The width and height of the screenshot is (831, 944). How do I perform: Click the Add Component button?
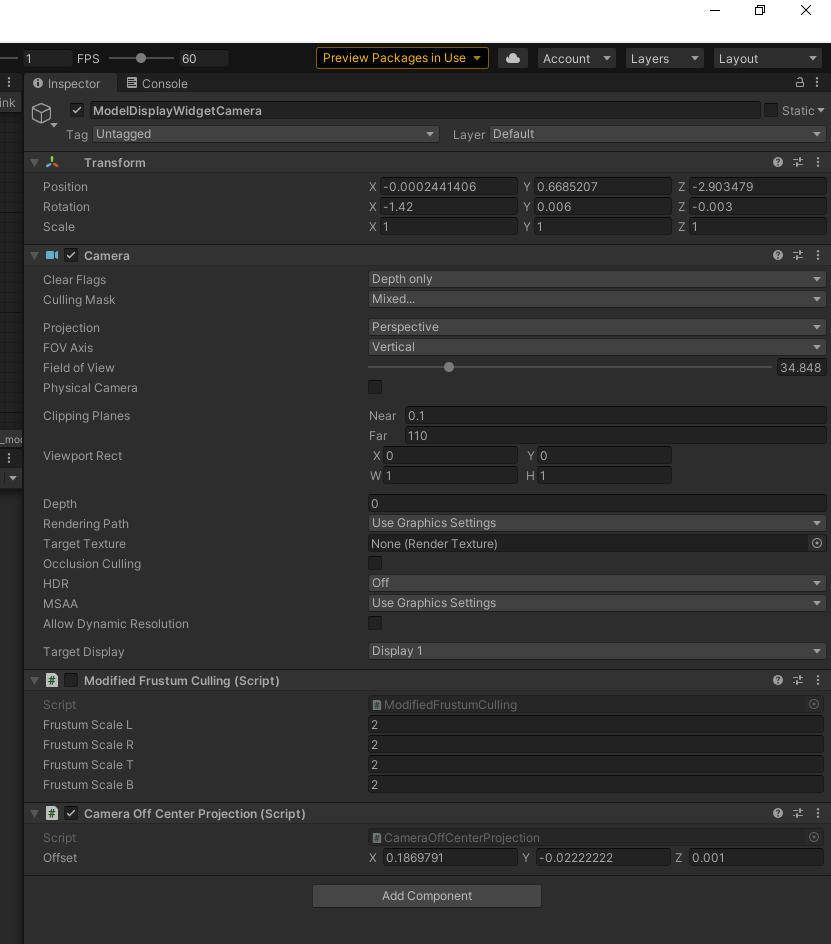click(x=427, y=896)
